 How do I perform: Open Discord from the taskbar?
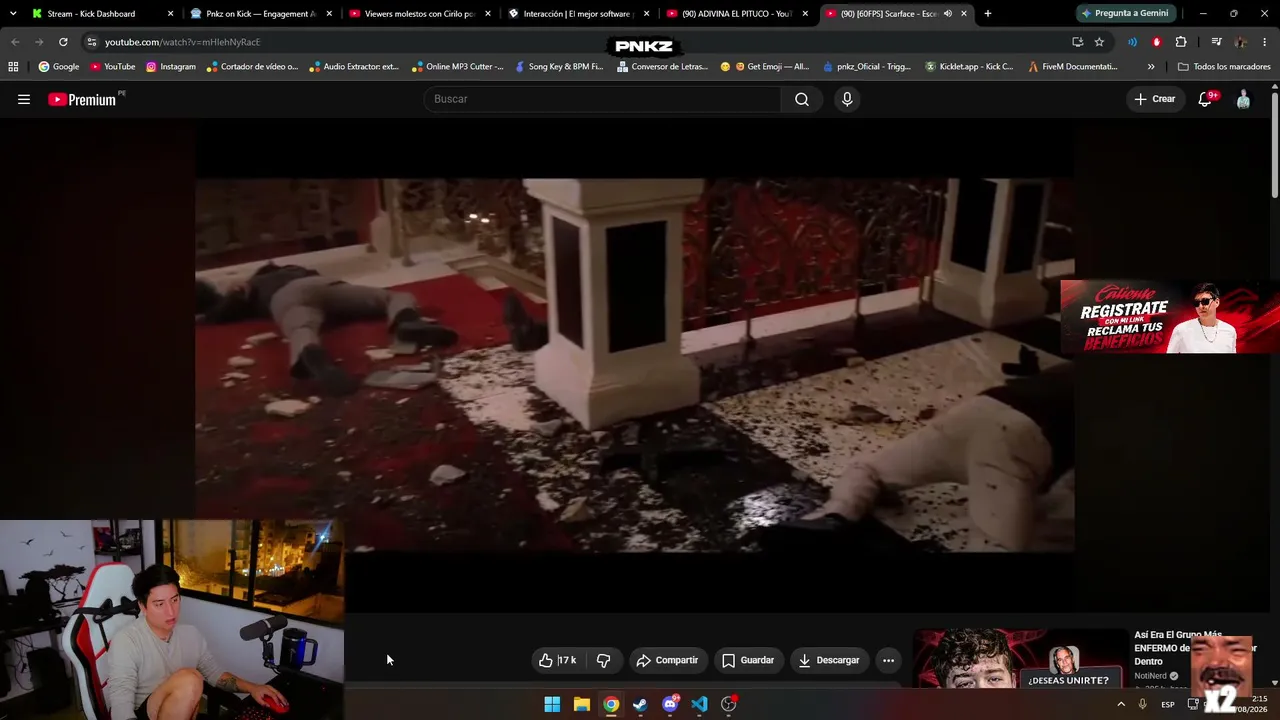click(x=670, y=704)
